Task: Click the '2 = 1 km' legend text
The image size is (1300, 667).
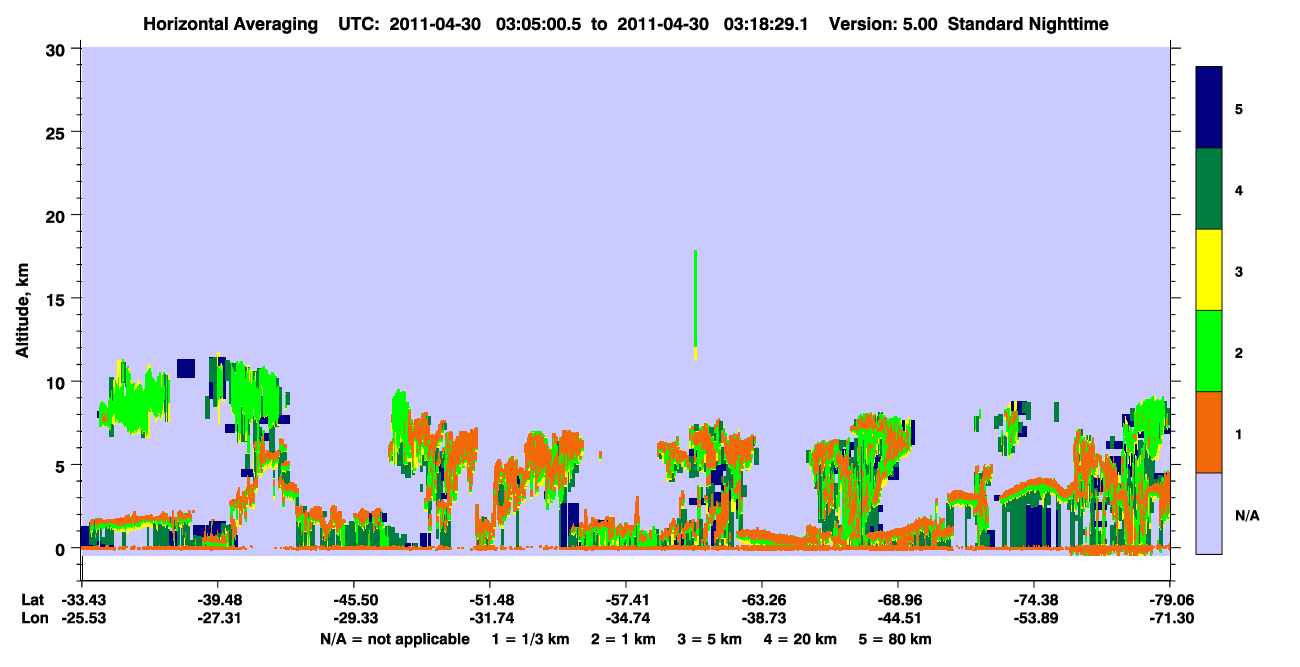Action: tap(623, 639)
